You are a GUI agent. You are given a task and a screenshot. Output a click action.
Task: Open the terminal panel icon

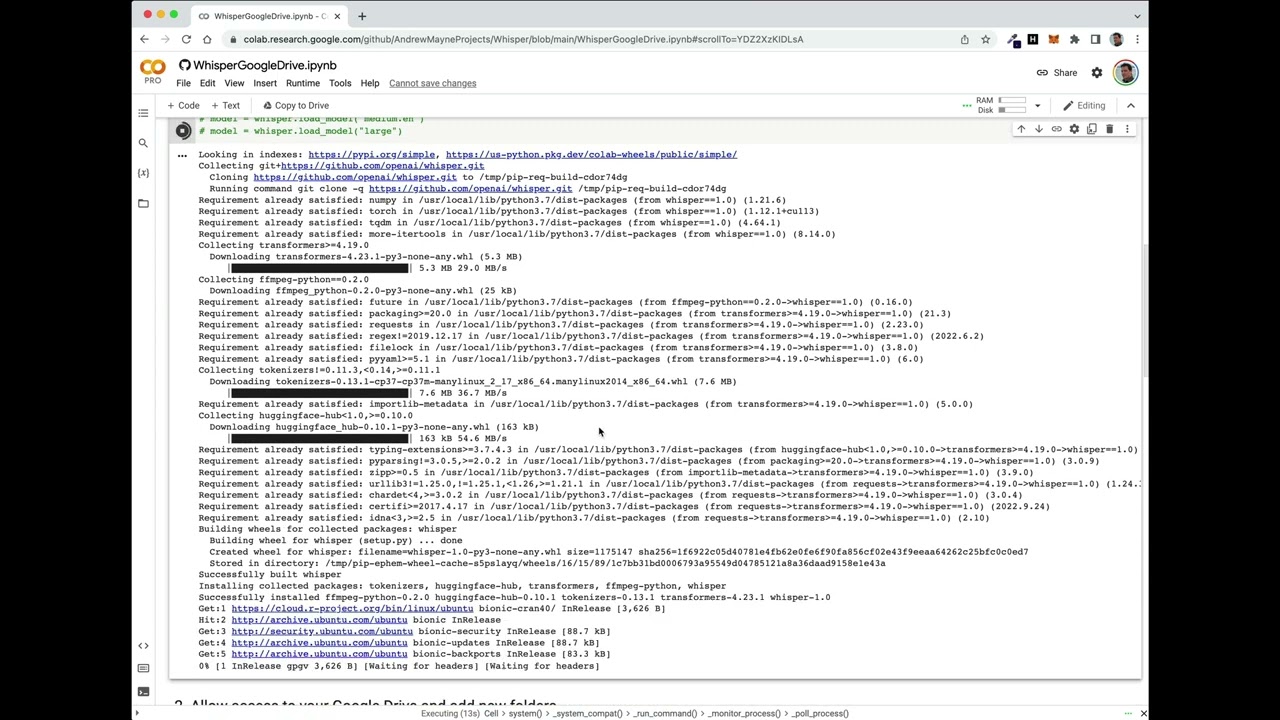[143, 691]
